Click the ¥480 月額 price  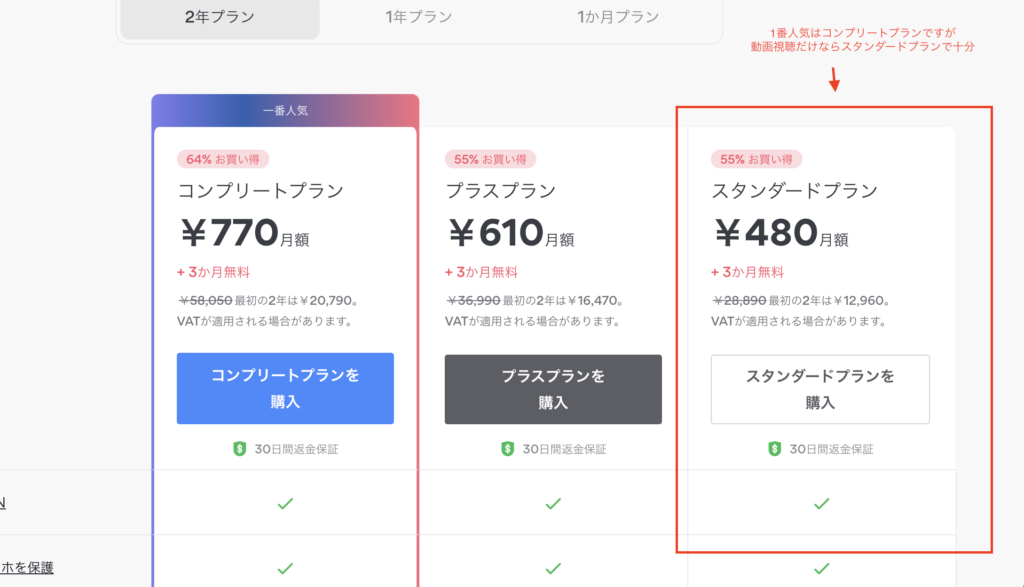pyautogui.click(x=781, y=233)
